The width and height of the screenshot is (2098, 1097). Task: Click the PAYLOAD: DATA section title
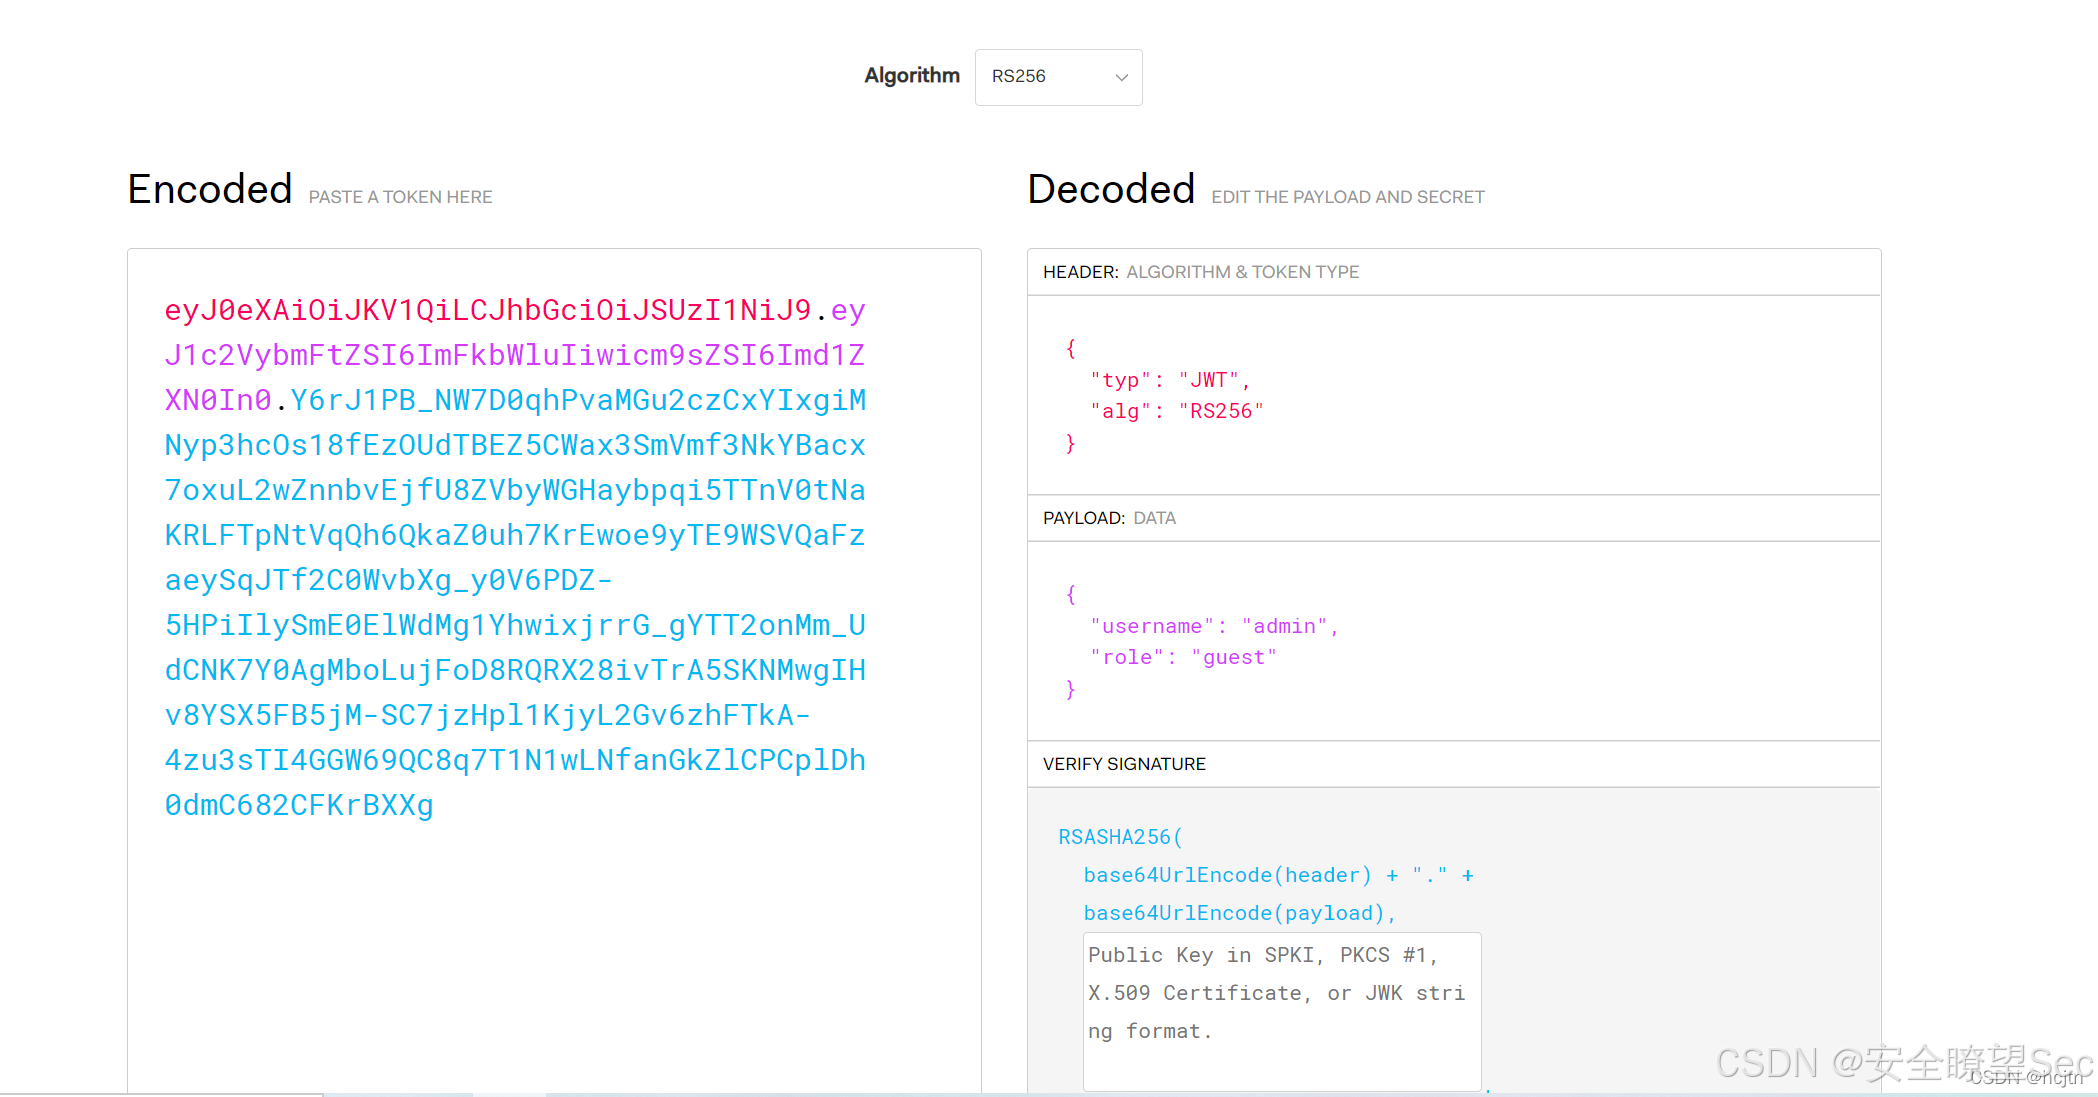[1109, 518]
